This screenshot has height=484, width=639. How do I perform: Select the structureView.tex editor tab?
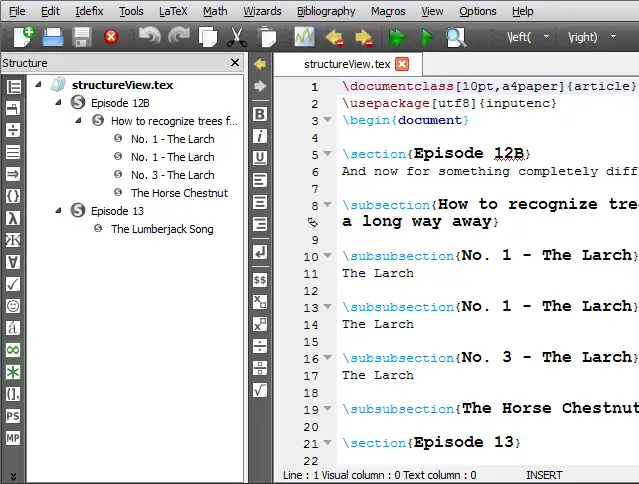click(x=347, y=64)
